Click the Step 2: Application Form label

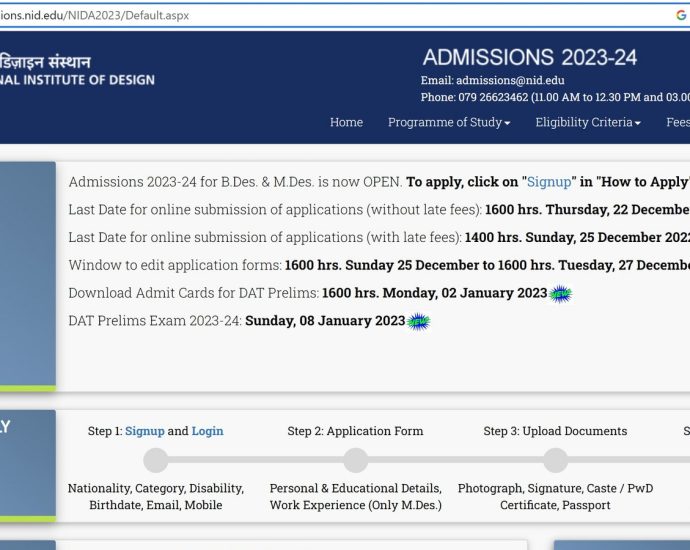pyautogui.click(x=355, y=431)
